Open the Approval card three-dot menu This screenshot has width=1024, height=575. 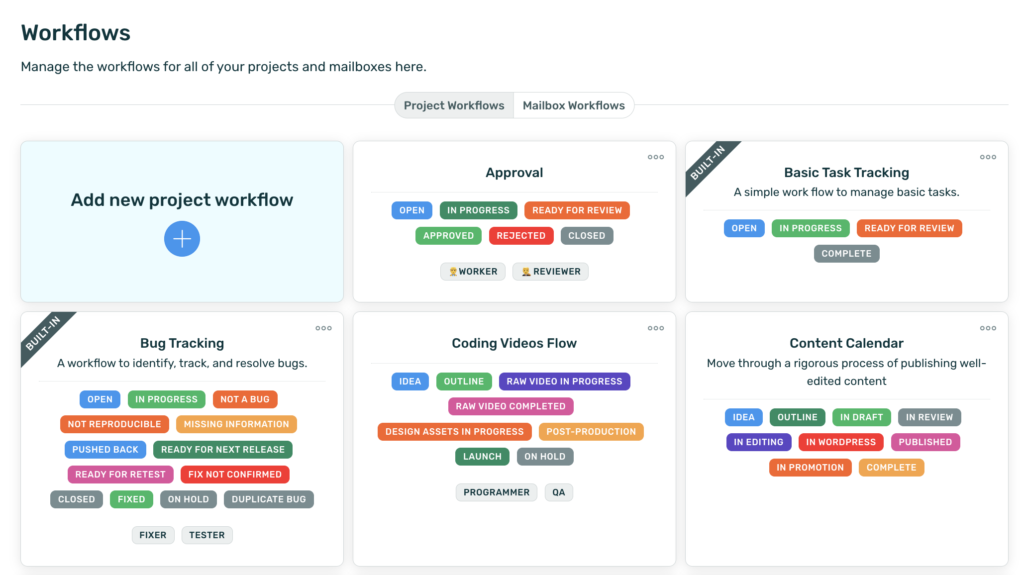[656, 157]
